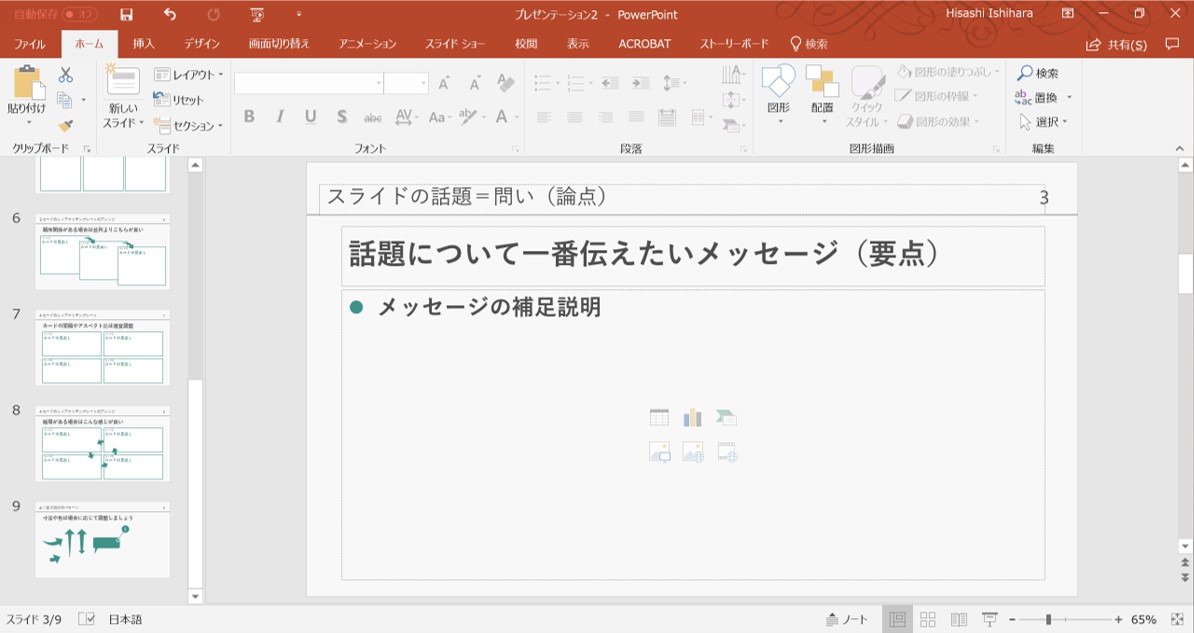
Task: Click the zoom slider handle
Action: (1048, 619)
